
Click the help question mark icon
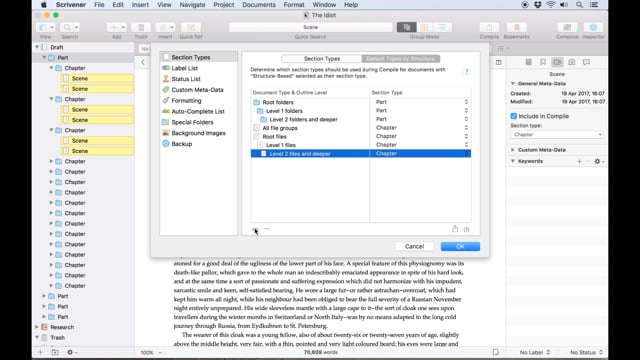pos(467,72)
